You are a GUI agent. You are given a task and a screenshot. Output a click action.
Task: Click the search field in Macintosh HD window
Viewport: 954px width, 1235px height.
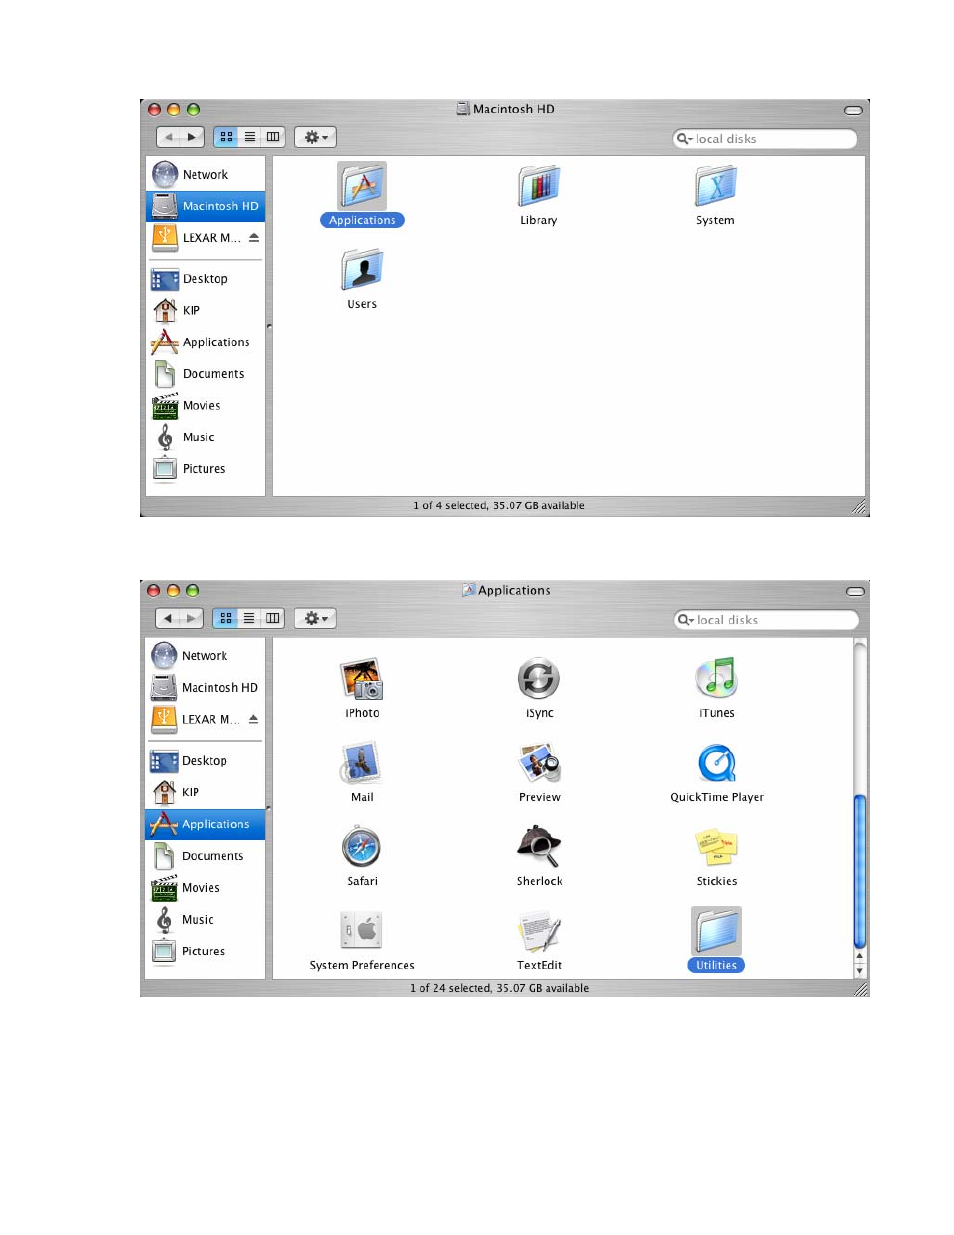point(765,139)
